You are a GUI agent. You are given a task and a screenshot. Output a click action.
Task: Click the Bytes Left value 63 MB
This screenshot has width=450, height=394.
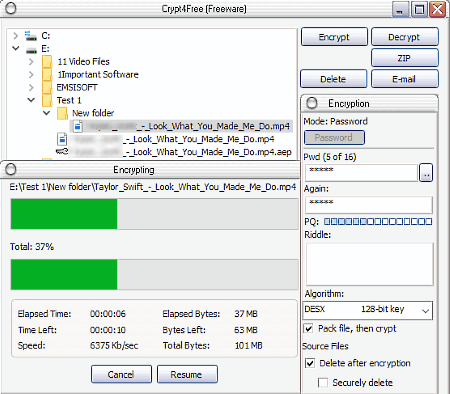pos(246,330)
